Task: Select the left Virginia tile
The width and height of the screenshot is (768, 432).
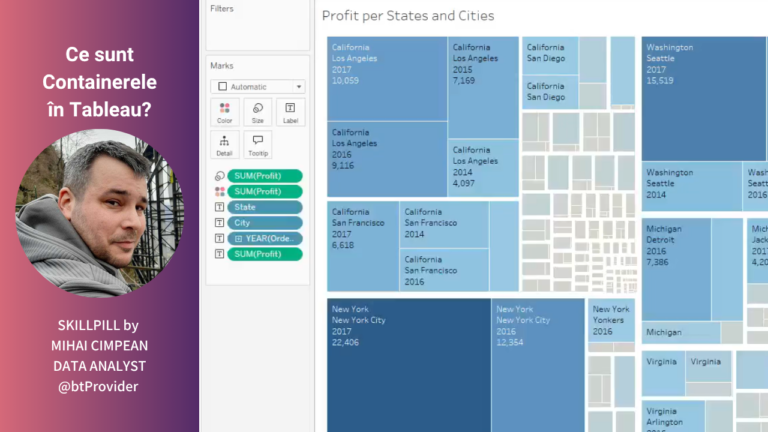Action: click(x=663, y=373)
